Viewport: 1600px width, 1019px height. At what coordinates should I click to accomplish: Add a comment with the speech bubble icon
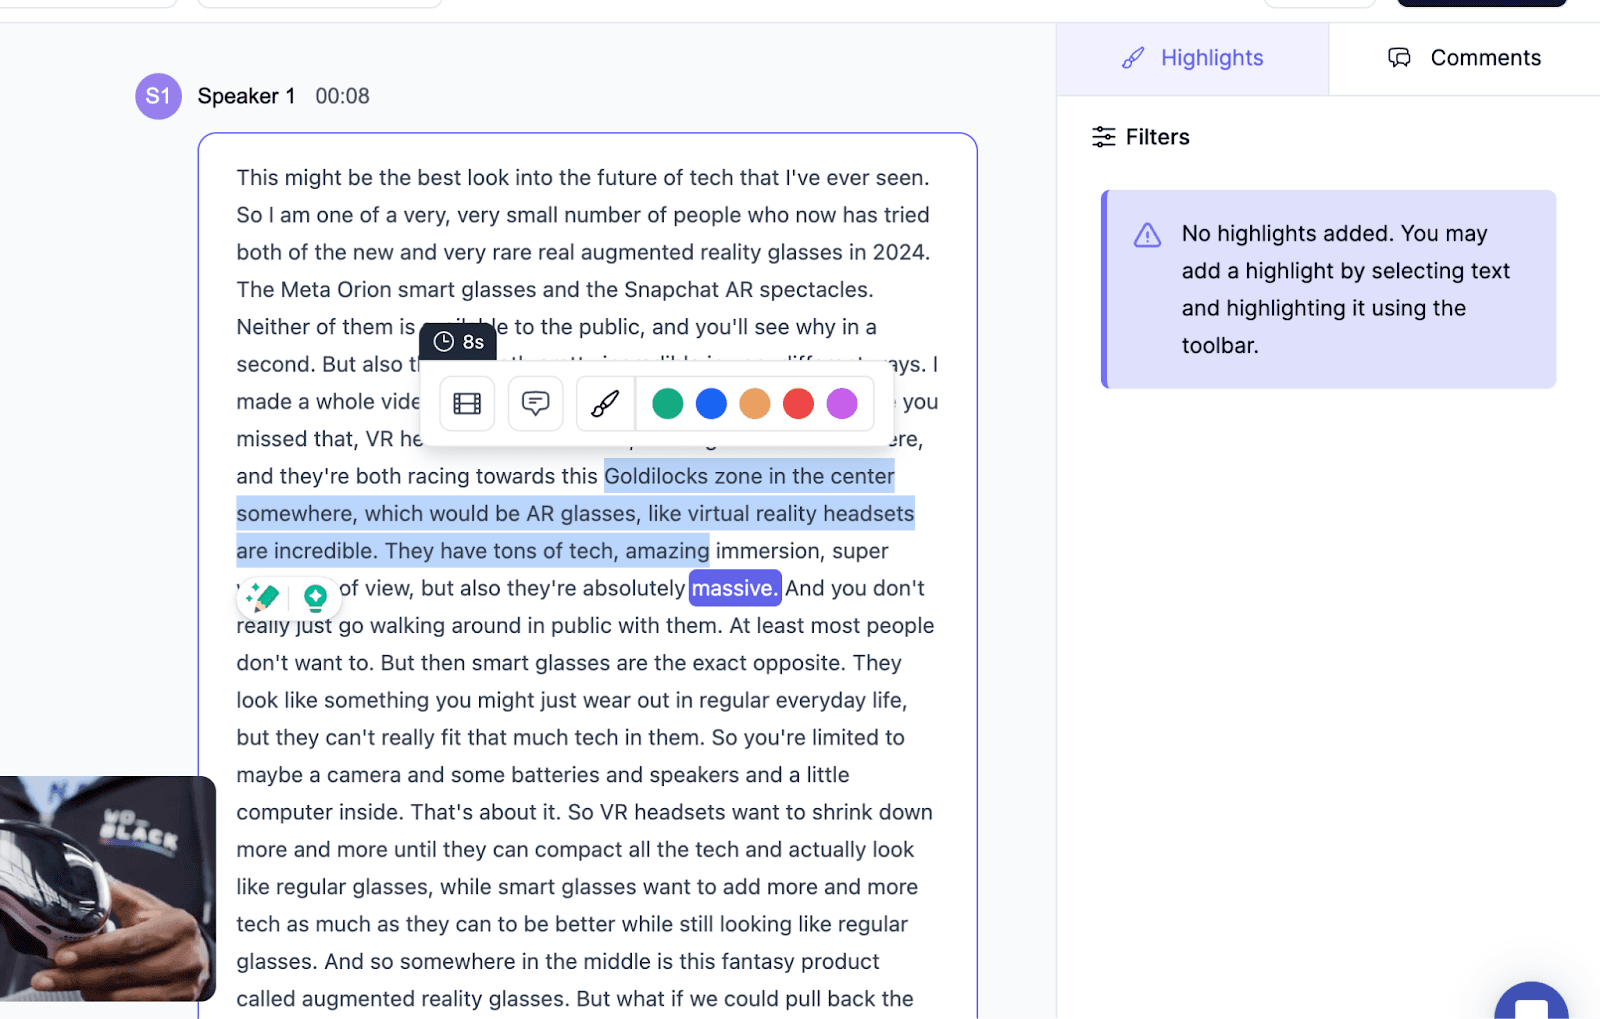[535, 403]
